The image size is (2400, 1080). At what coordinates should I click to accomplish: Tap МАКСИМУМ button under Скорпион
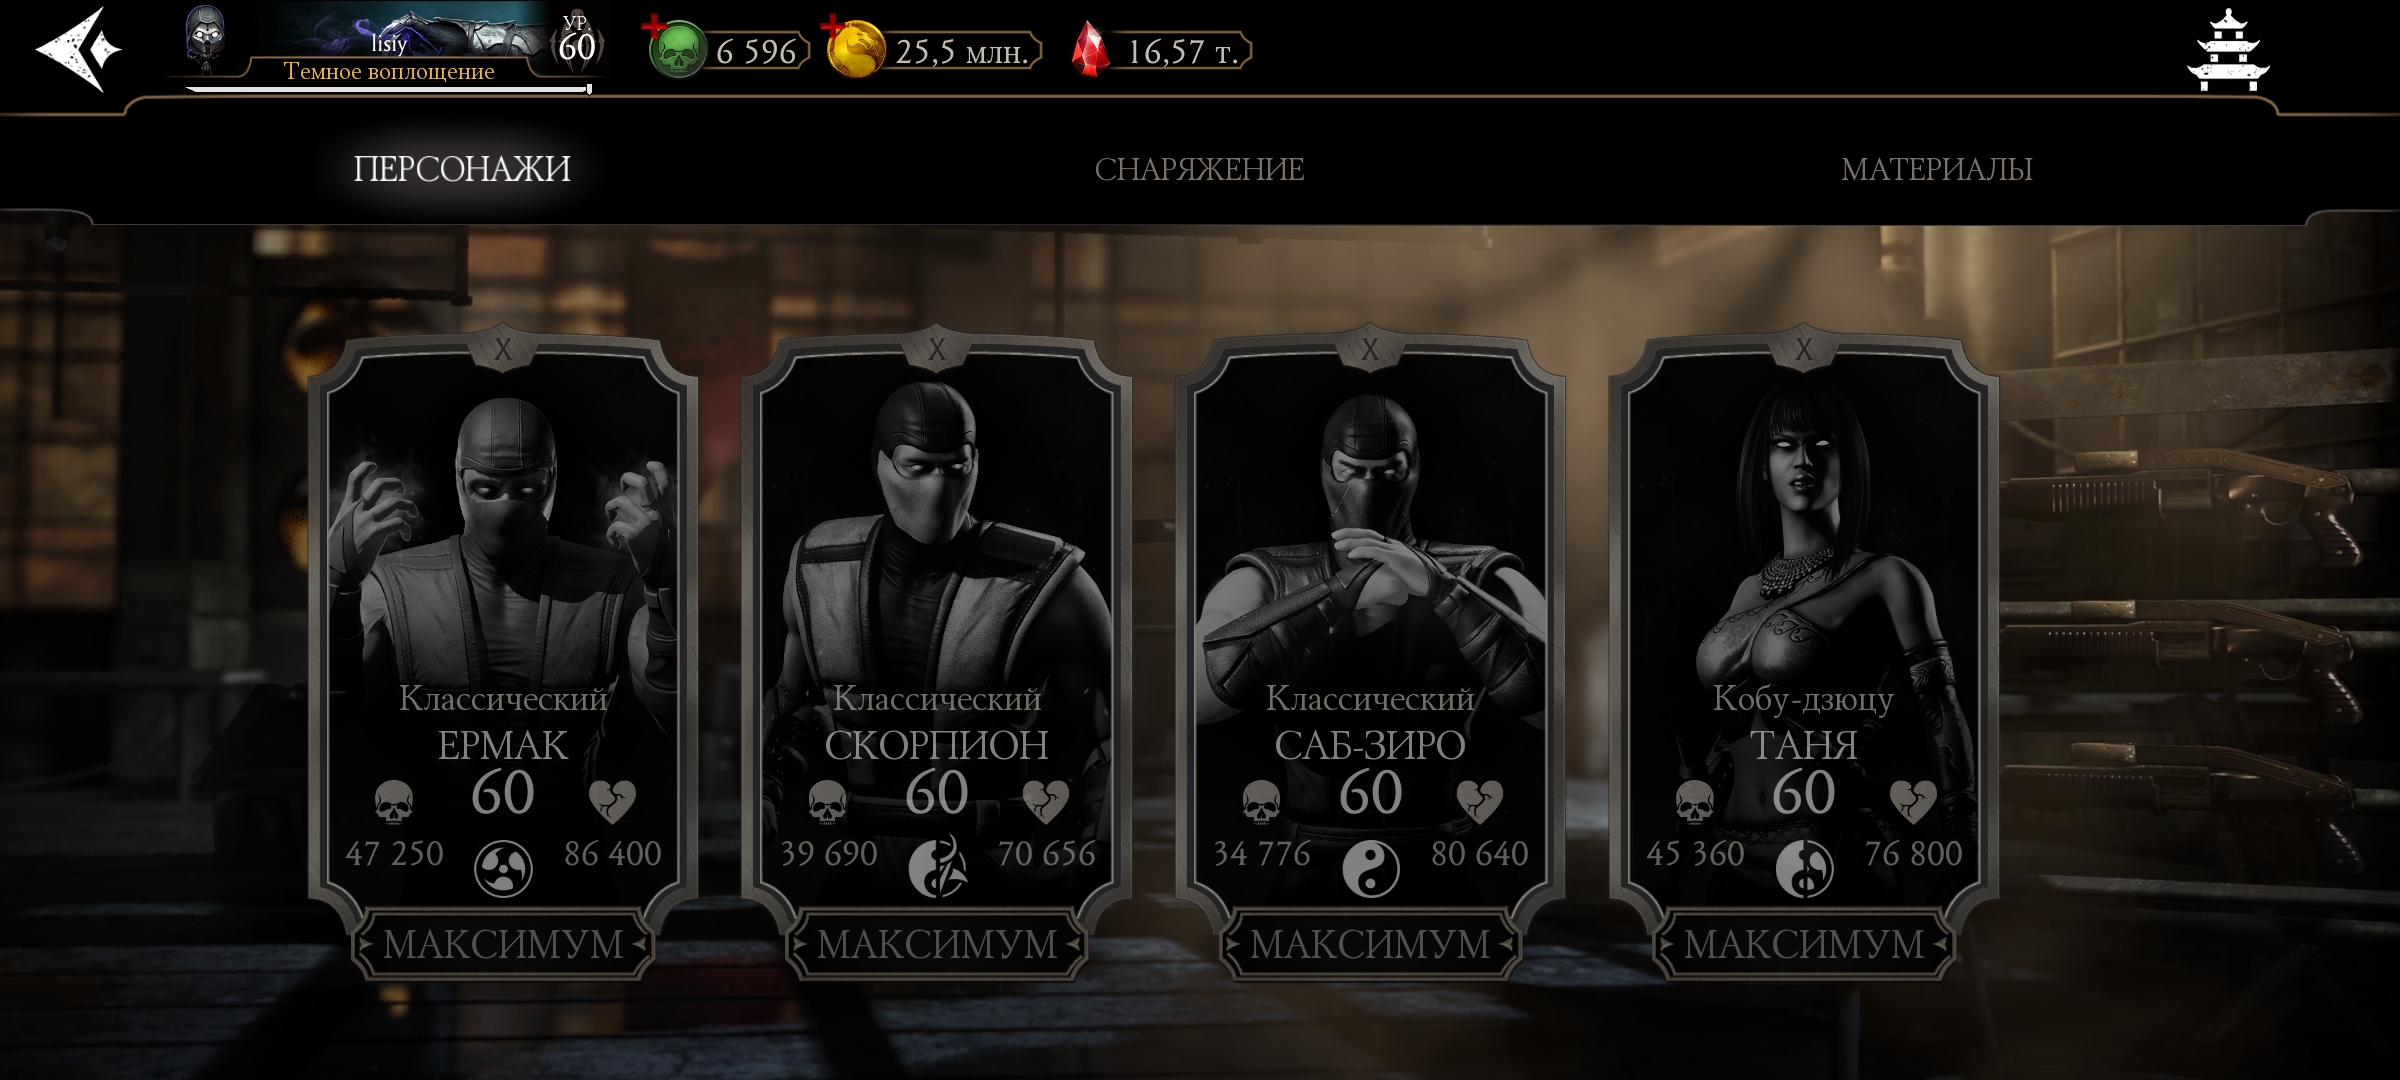pyautogui.click(x=937, y=944)
